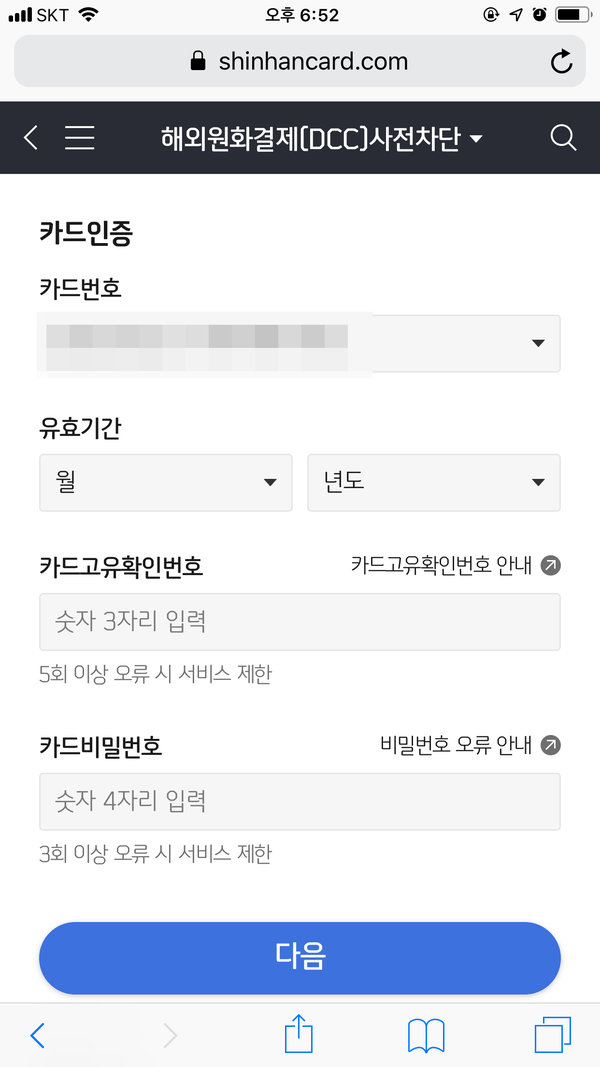
Task: Tap the search magnifier icon
Action: click(x=563, y=138)
